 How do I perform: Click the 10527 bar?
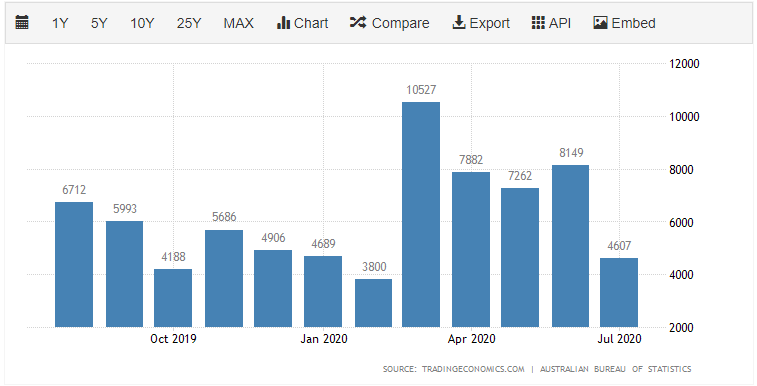click(421, 215)
